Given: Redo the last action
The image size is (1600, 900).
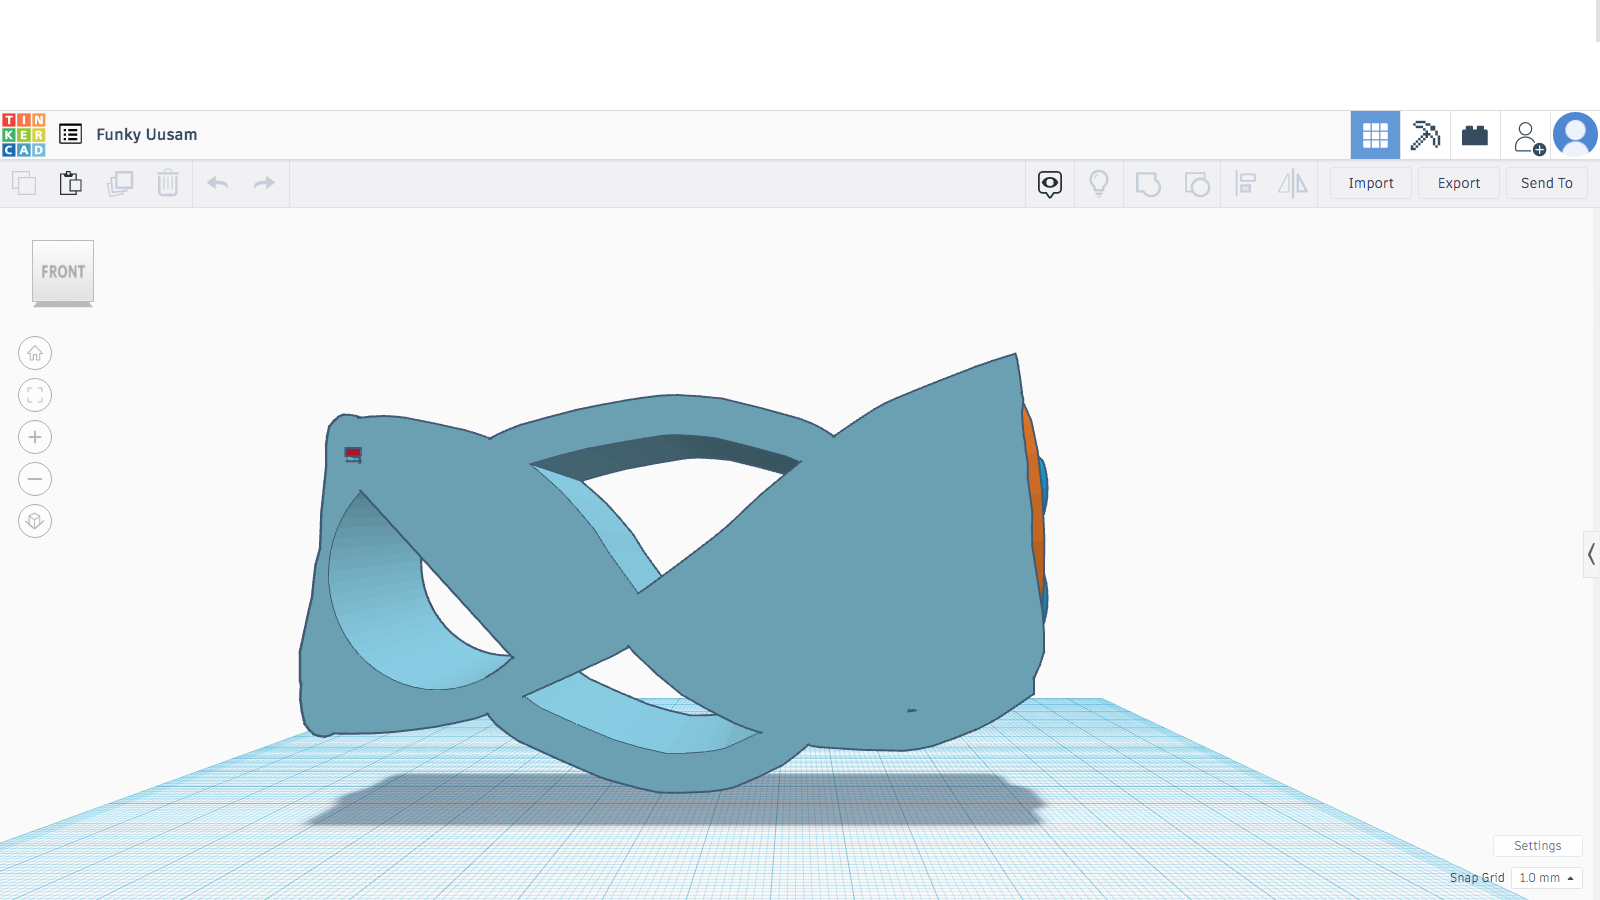Looking at the screenshot, I should coord(264,183).
